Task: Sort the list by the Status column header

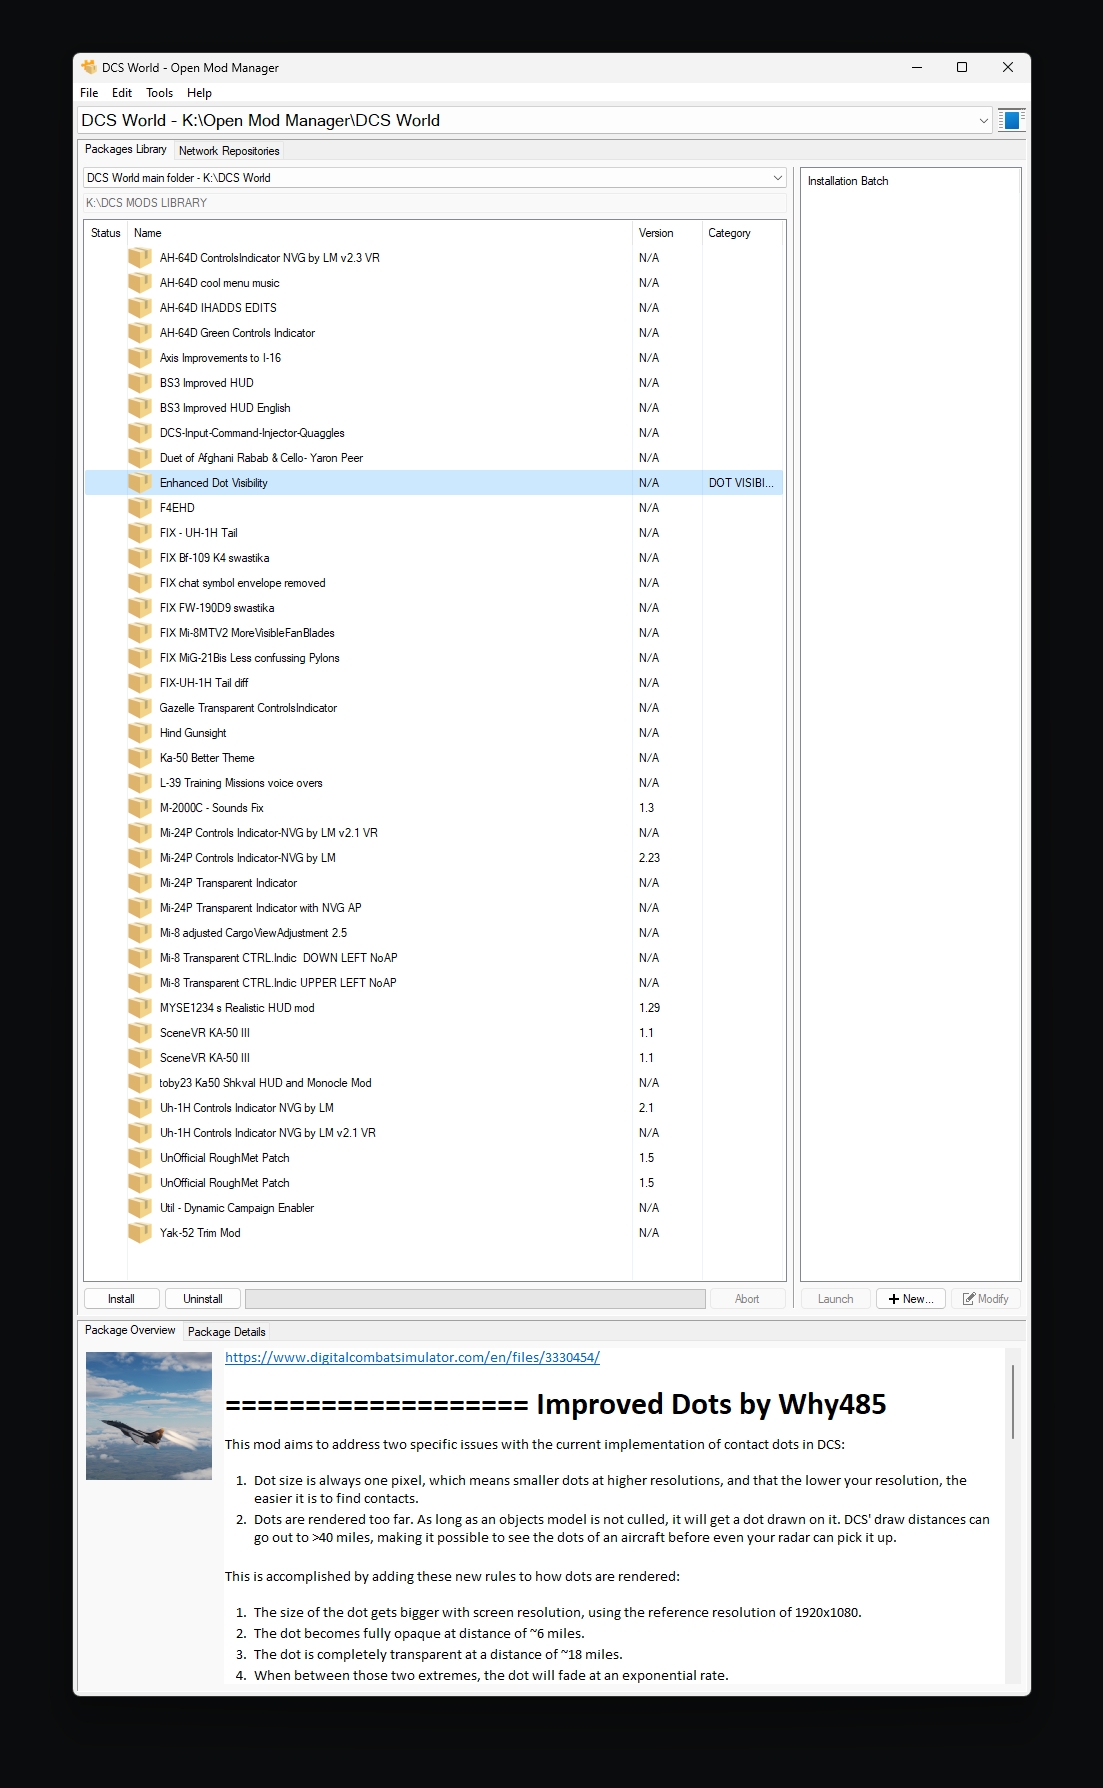Action: (106, 232)
